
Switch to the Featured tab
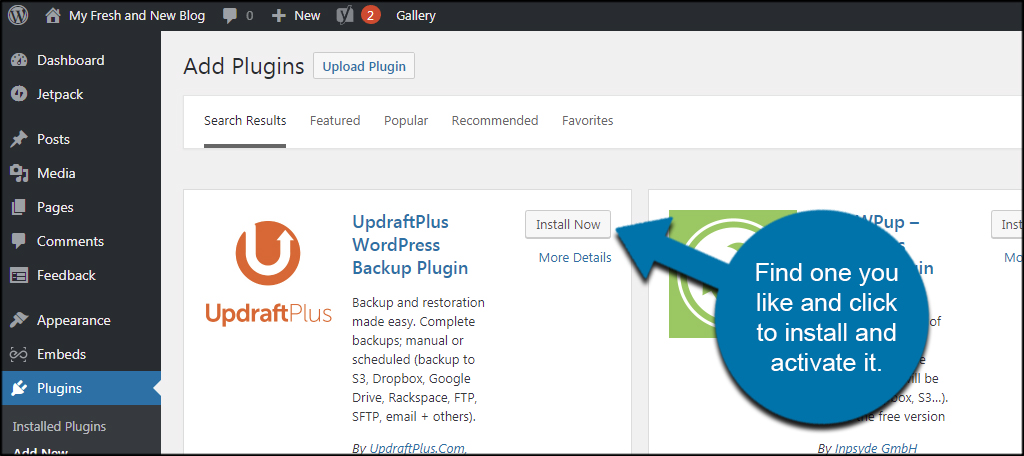[x=335, y=121]
